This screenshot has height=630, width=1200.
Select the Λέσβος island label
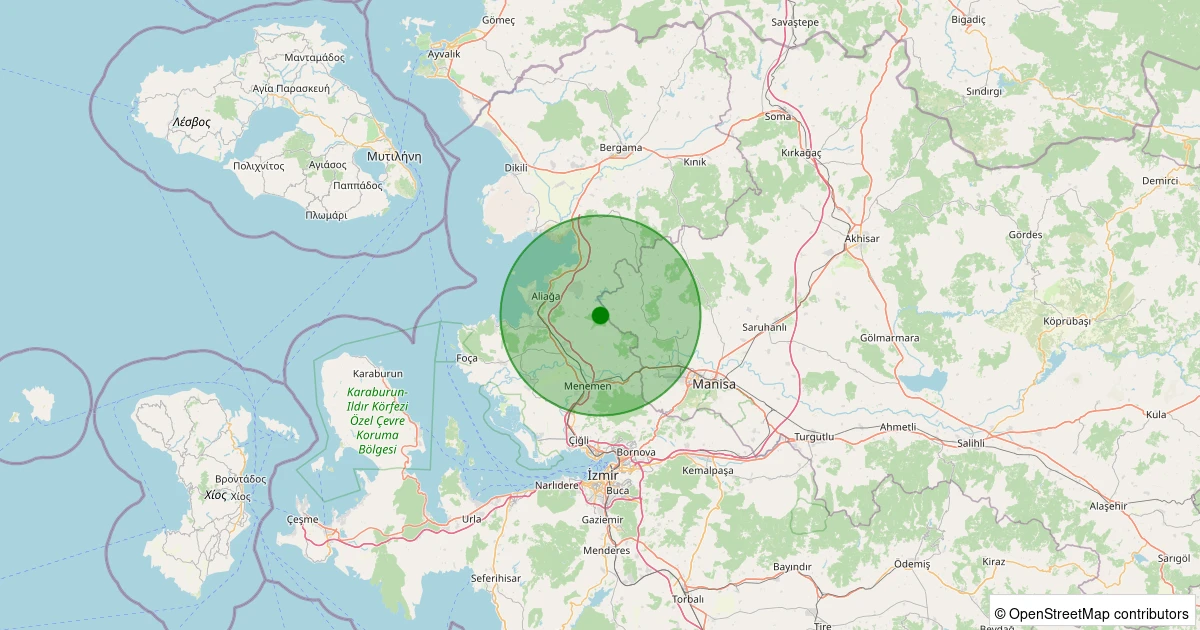coord(191,121)
